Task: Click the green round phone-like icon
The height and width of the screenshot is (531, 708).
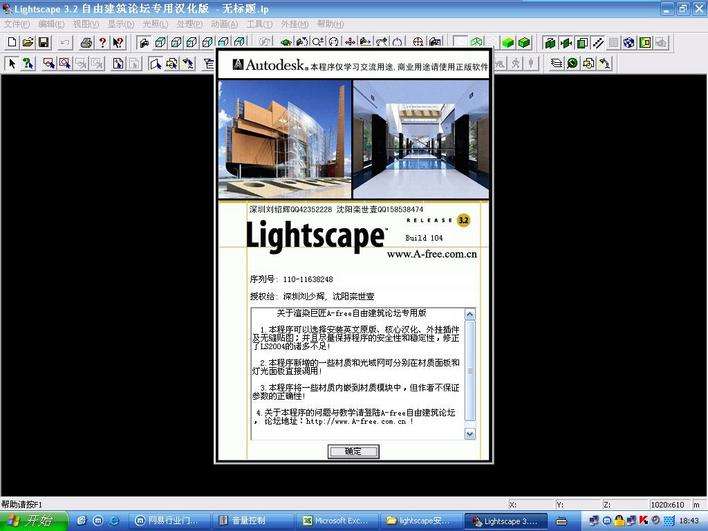Action: pyautogui.click(x=573, y=64)
